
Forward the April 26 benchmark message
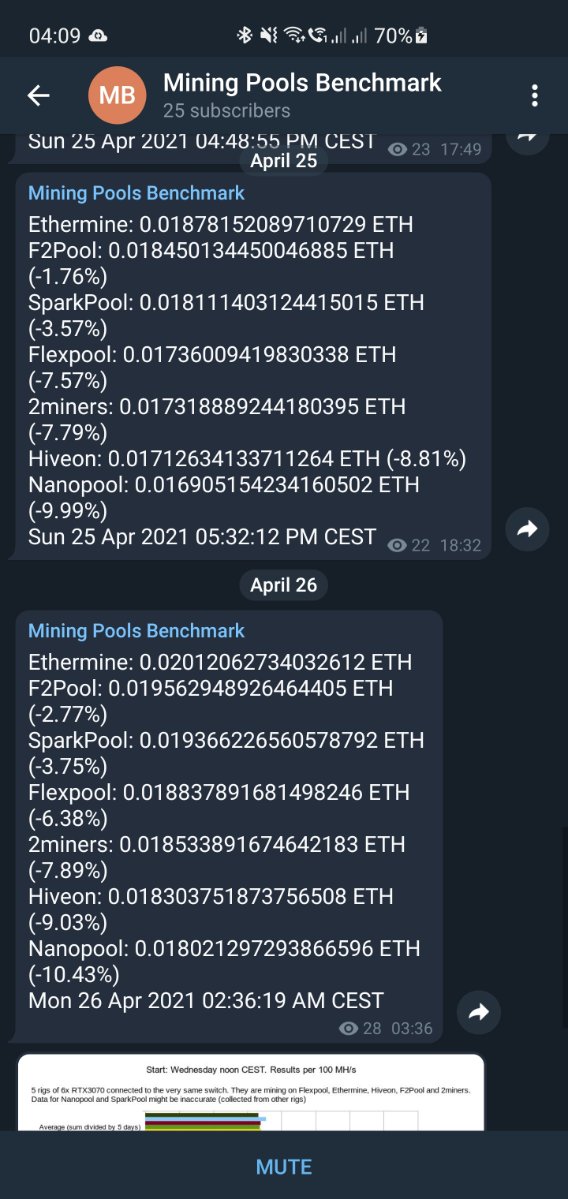479,1012
